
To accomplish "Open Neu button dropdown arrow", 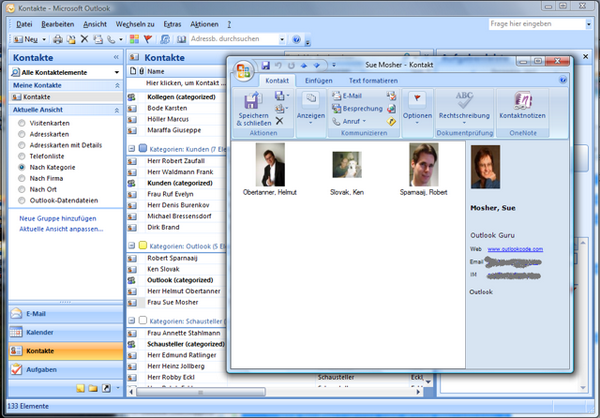I will pos(44,39).
